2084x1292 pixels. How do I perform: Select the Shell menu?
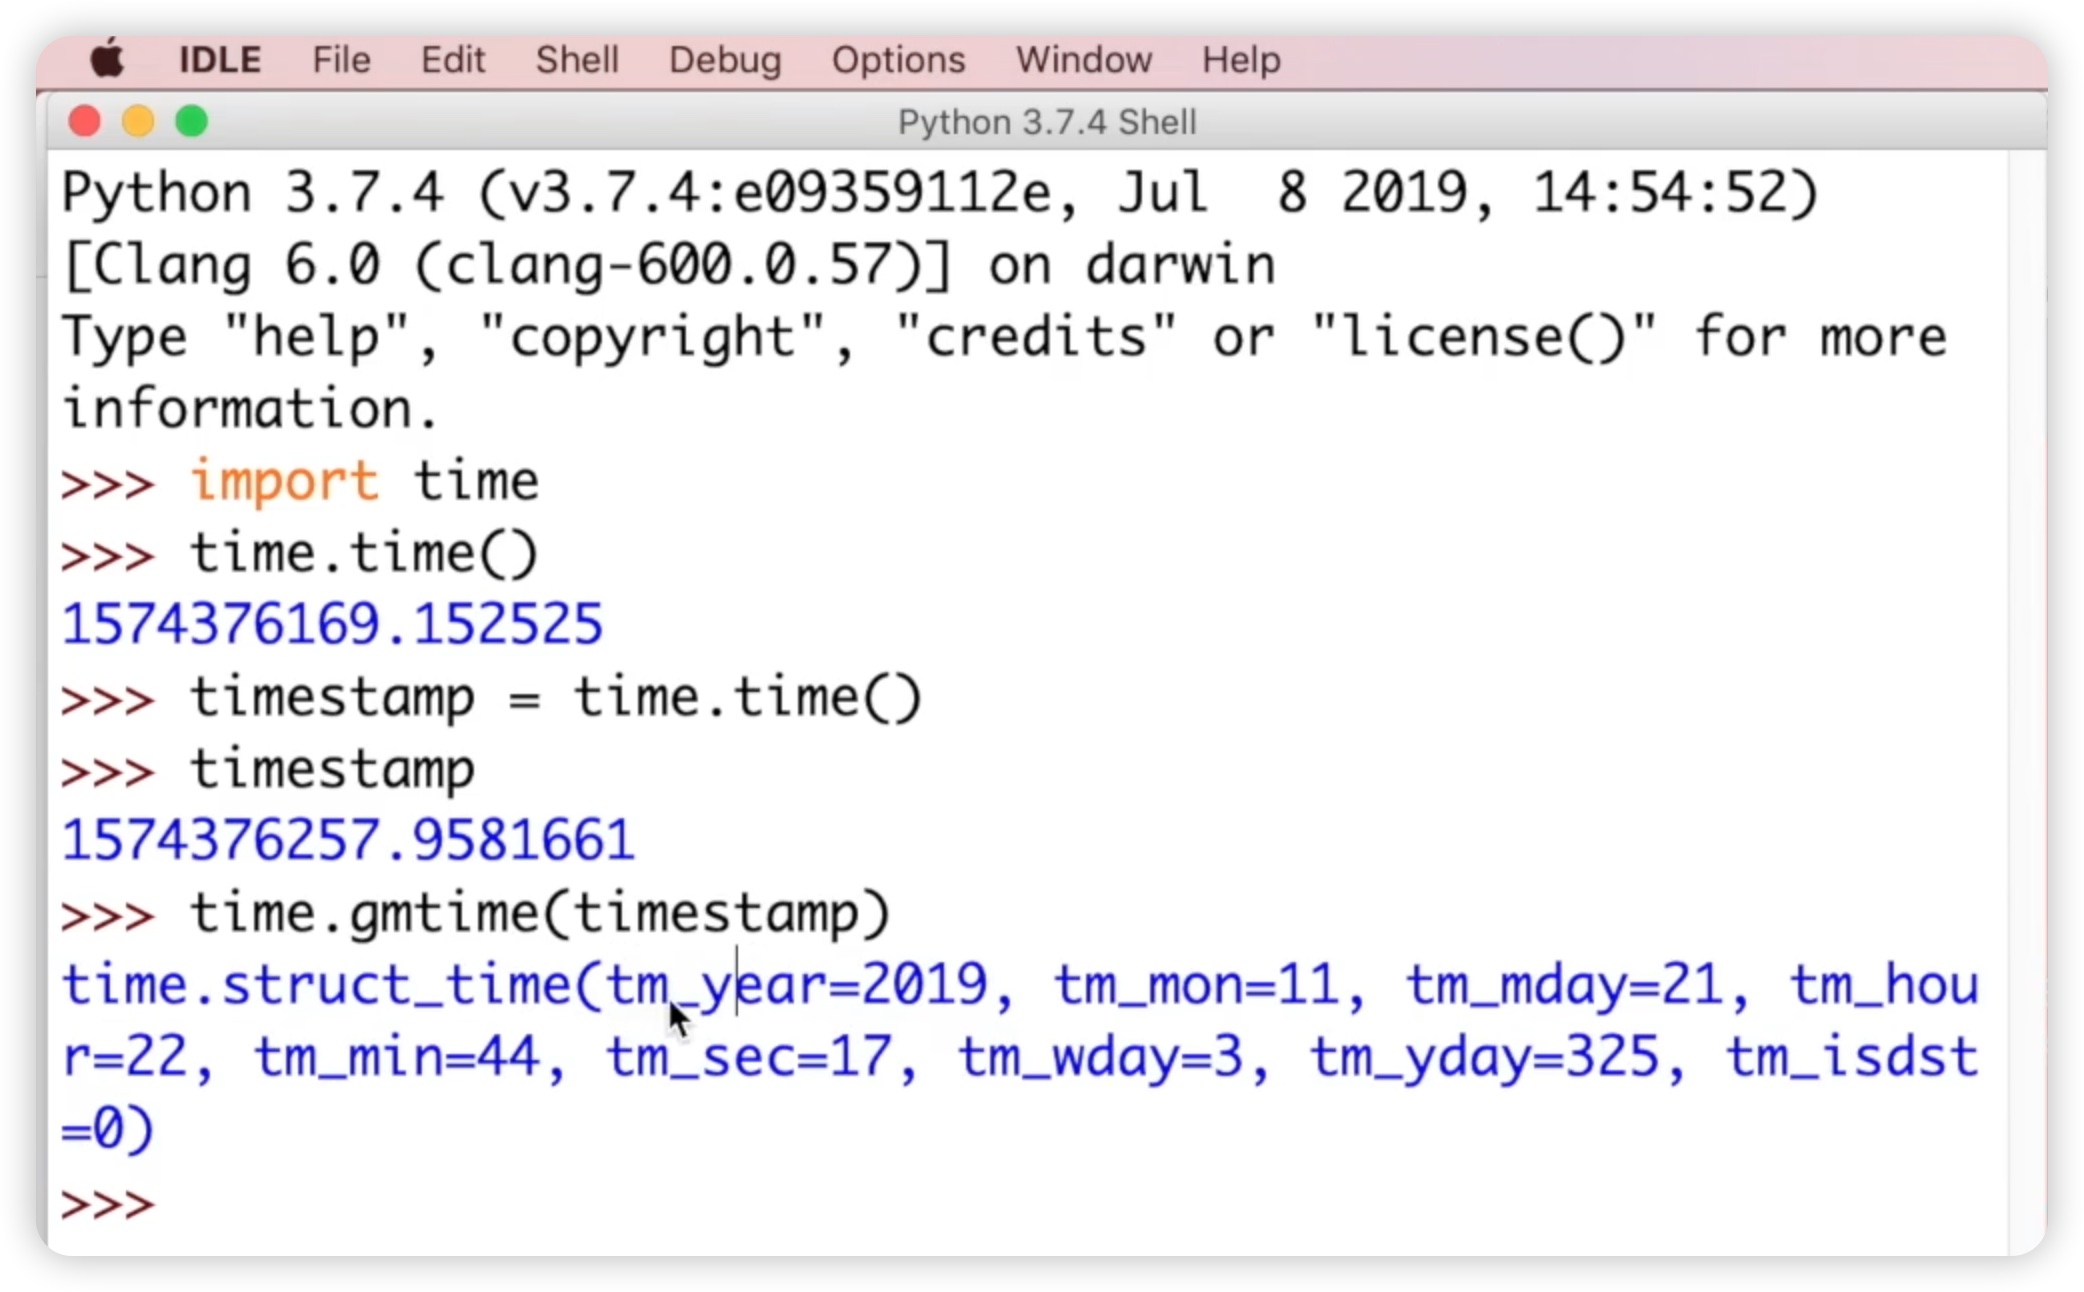(578, 60)
